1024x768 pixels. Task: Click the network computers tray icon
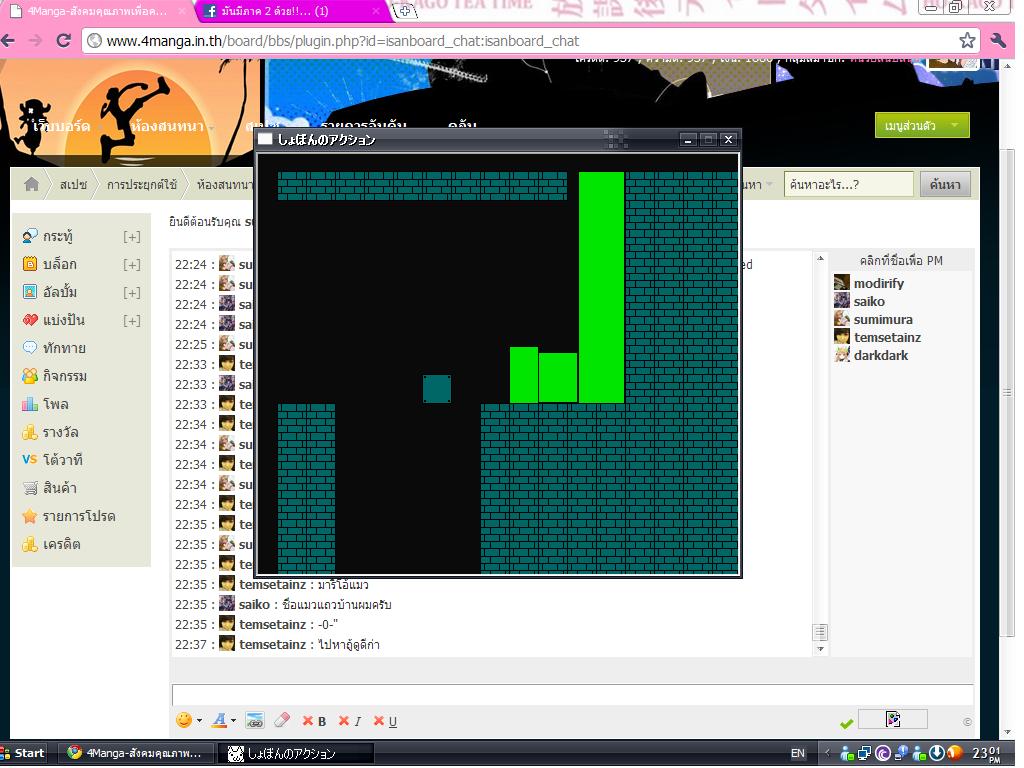(865, 754)
